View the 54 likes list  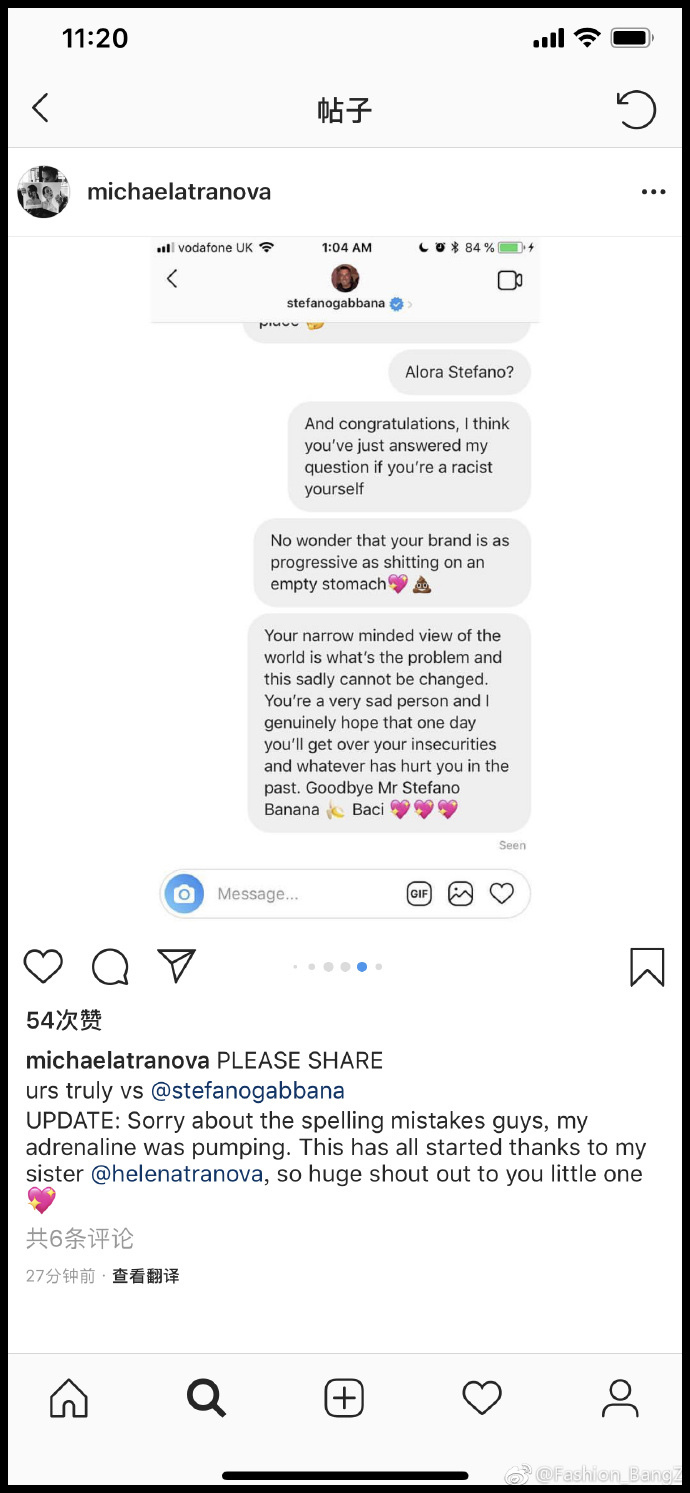pos(64,1020)
